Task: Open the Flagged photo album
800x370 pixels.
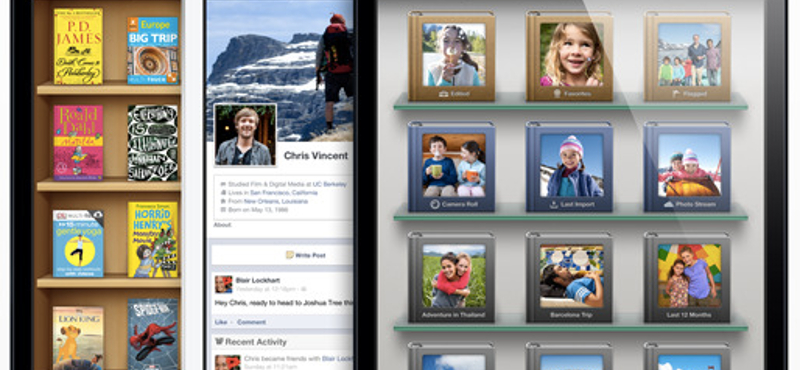Action: pyautogui.click(x=687, y=56)
